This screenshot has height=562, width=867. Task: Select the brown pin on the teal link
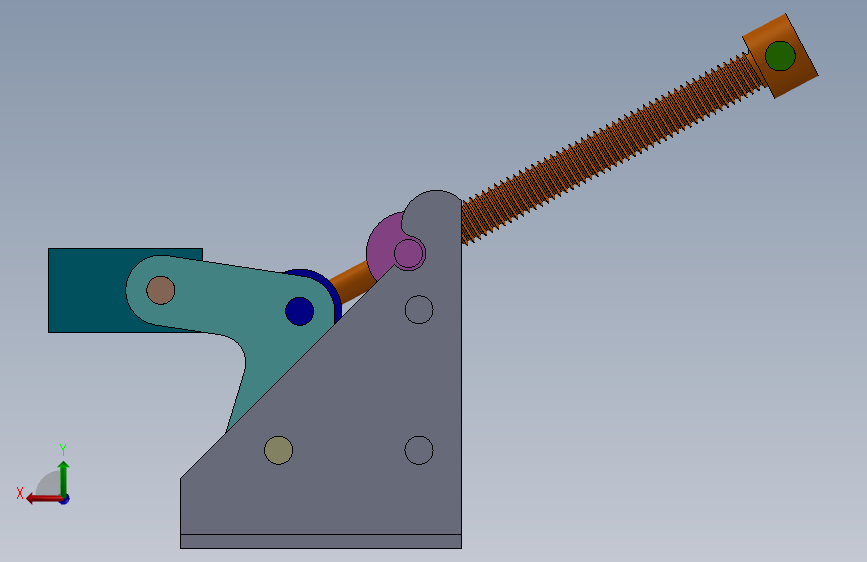click(161, 290)
